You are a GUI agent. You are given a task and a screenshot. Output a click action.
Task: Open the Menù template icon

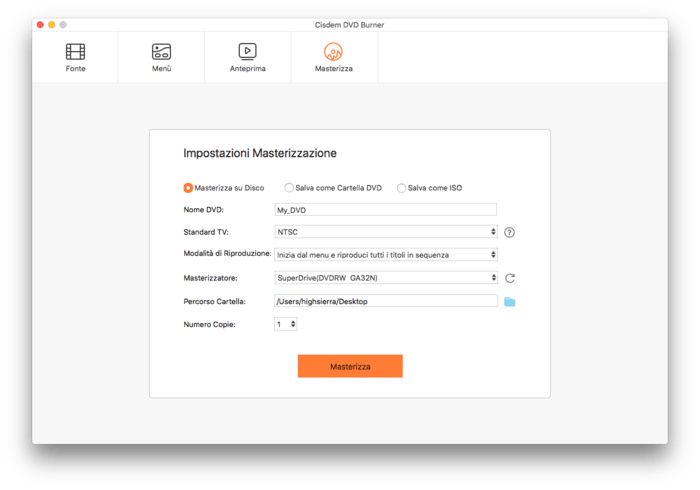click(x=161, y=51)
